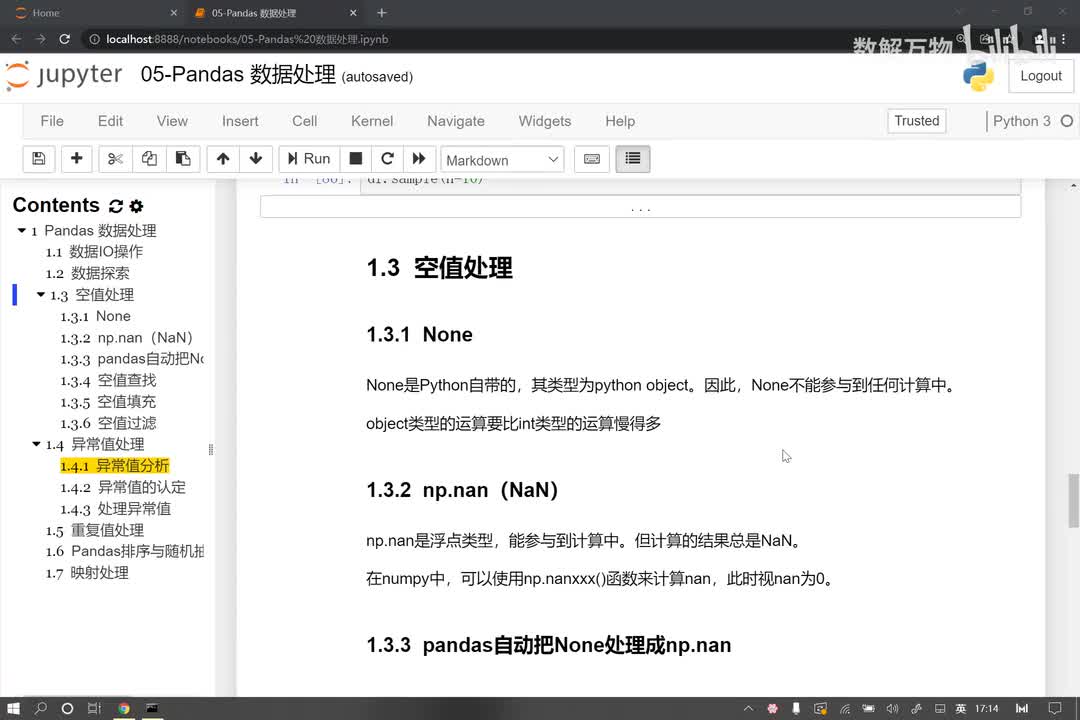Open the cell type Markdown dropdown
The height and width of the screenshot is (720, 1080).
[502, 160]
